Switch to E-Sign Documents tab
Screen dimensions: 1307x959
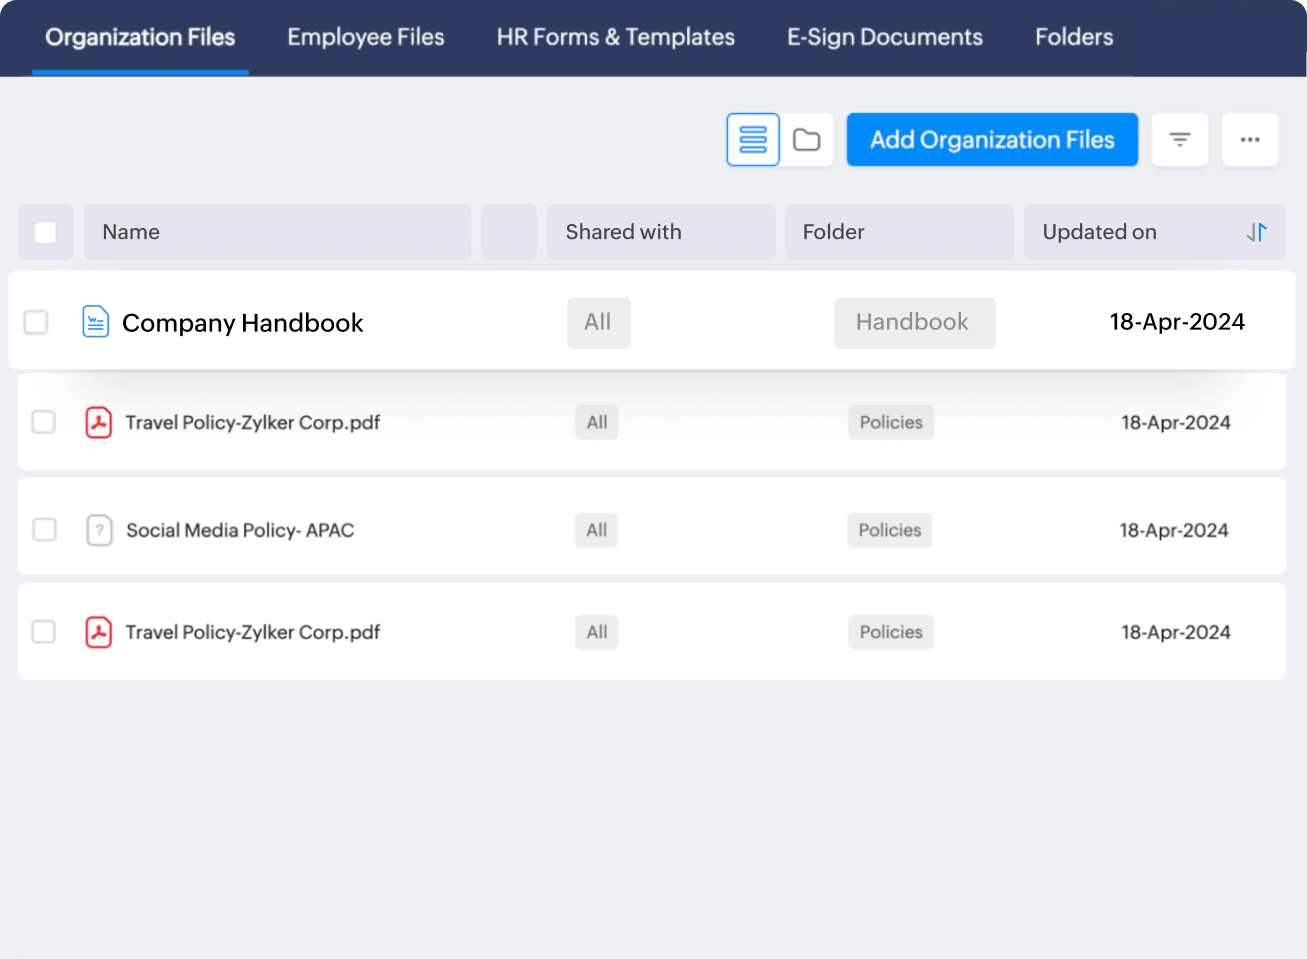(x=884, y=37)
